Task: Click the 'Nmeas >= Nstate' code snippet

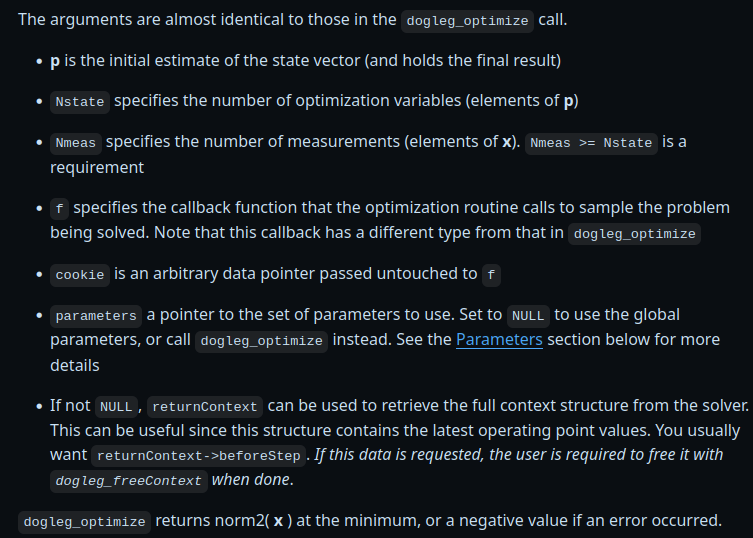Action: point(591,143)
